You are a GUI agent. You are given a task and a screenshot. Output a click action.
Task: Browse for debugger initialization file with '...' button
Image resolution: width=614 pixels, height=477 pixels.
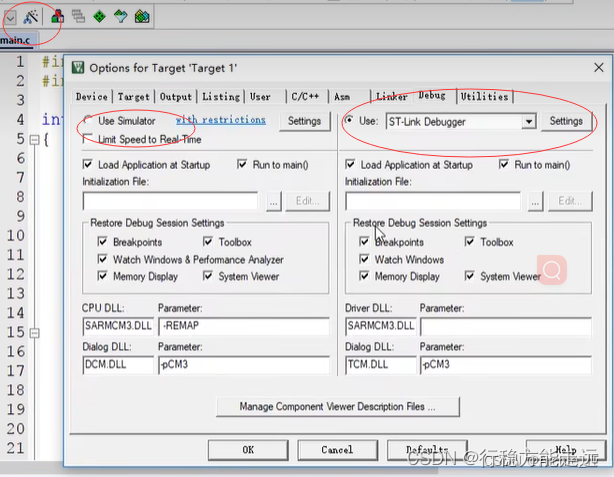click(535, 202)
